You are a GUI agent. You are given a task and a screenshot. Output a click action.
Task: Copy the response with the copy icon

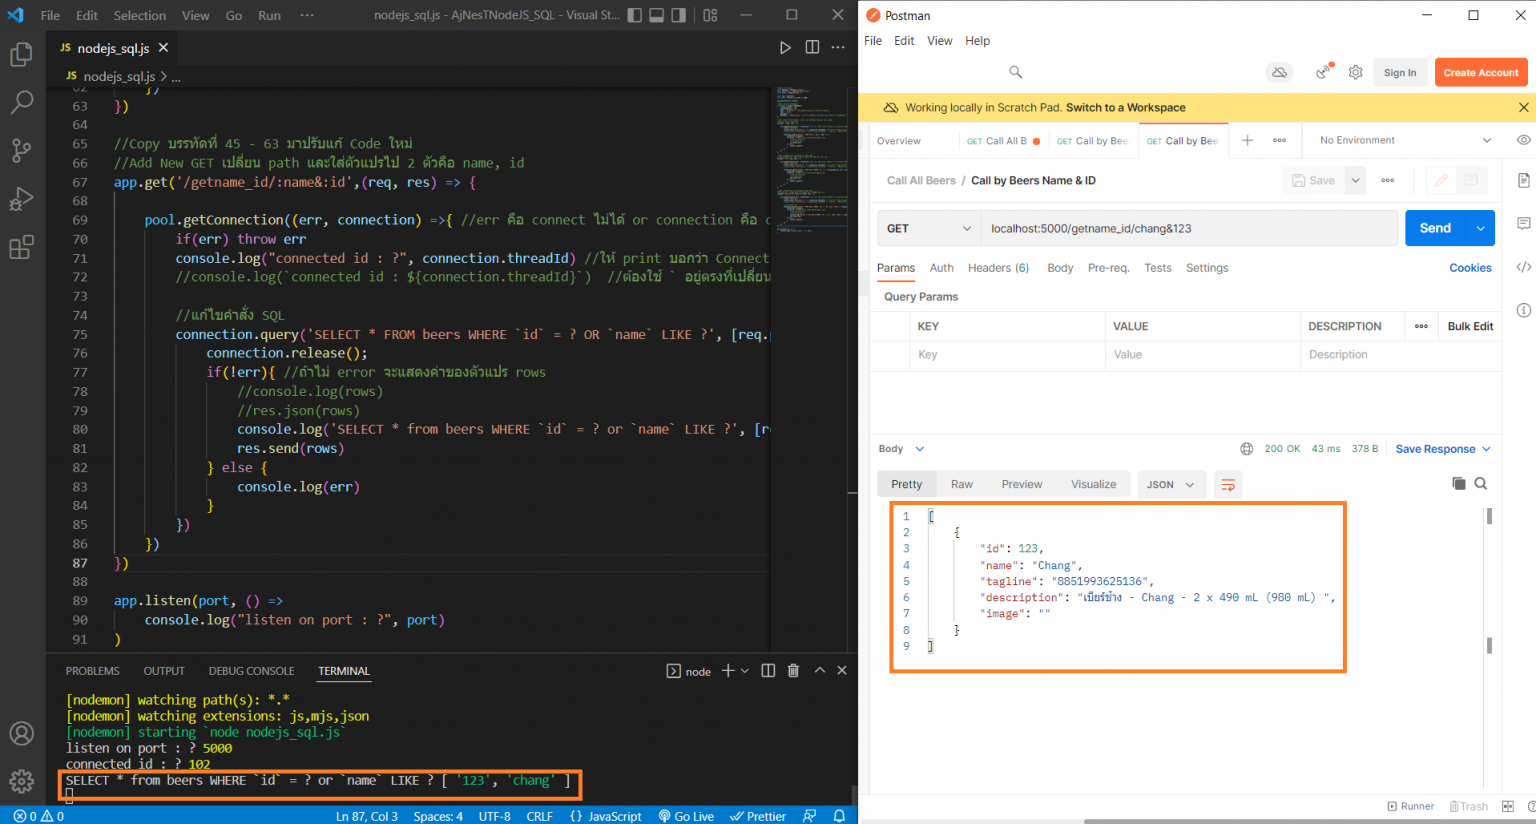point(1458,483)
